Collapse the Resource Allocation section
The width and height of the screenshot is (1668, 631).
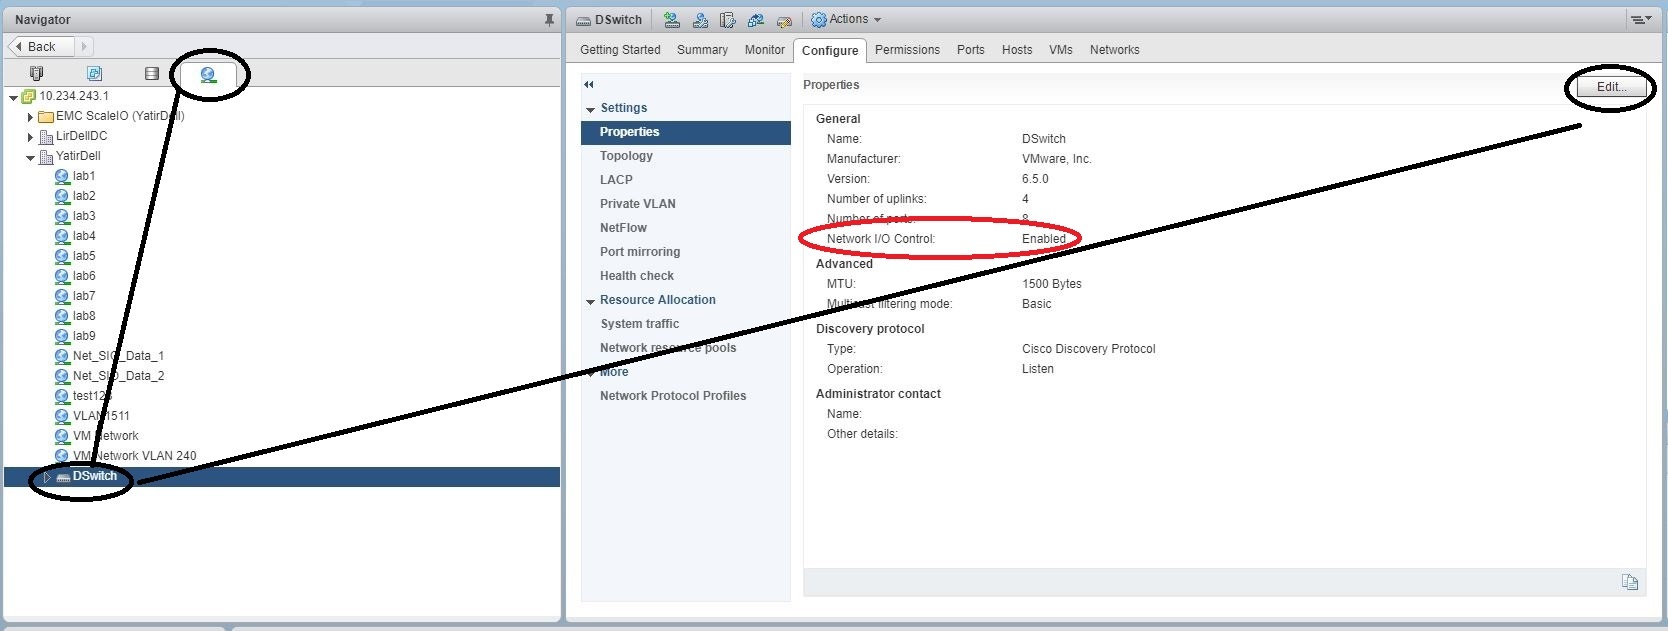[x=590, y=301]
